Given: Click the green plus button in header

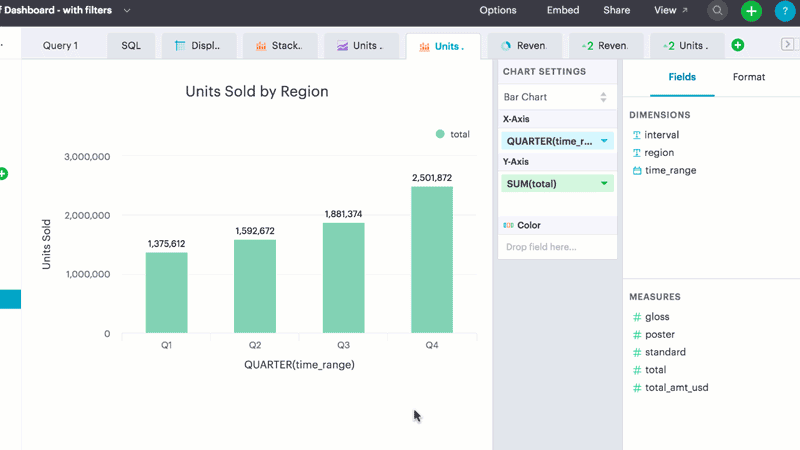Looking at the screenshot, I should tap(751, 11).
